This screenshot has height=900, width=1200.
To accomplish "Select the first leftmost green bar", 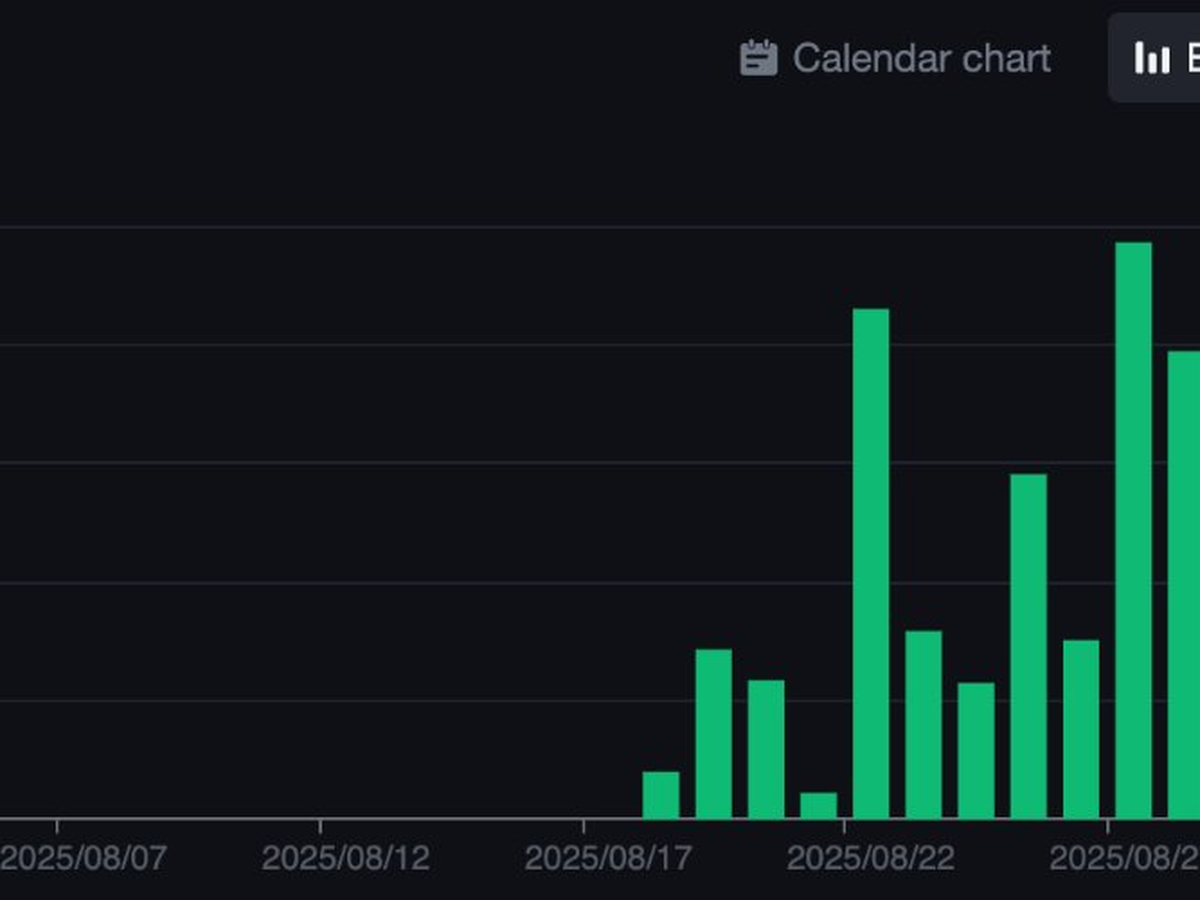I will [x=661, y=795].
